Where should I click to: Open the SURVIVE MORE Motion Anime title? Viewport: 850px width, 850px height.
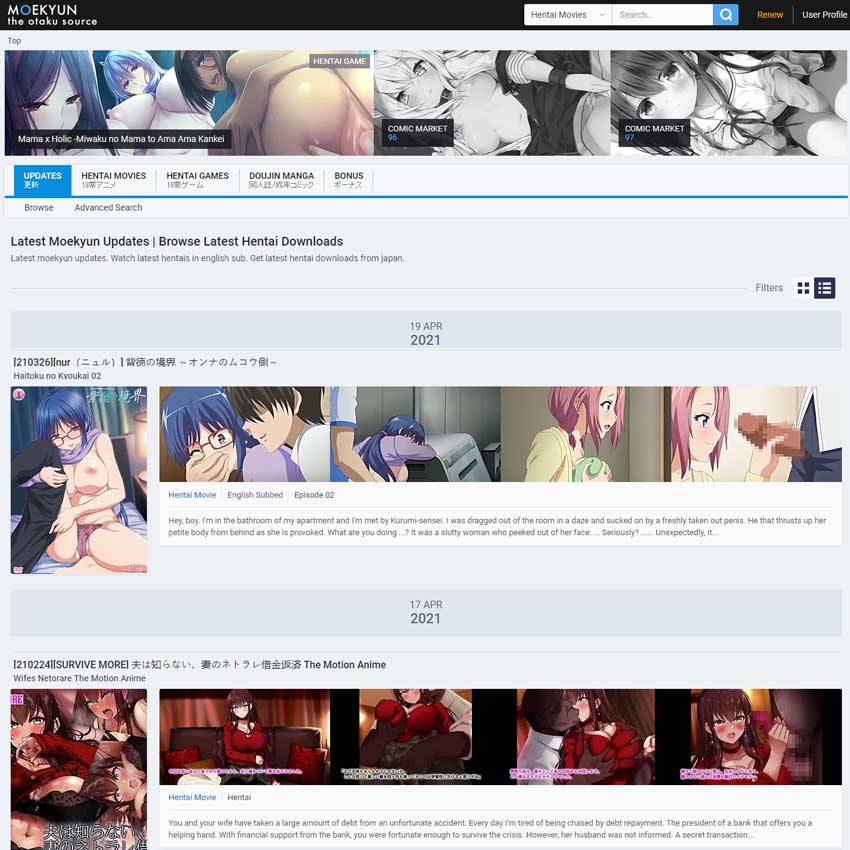(199, 665)
